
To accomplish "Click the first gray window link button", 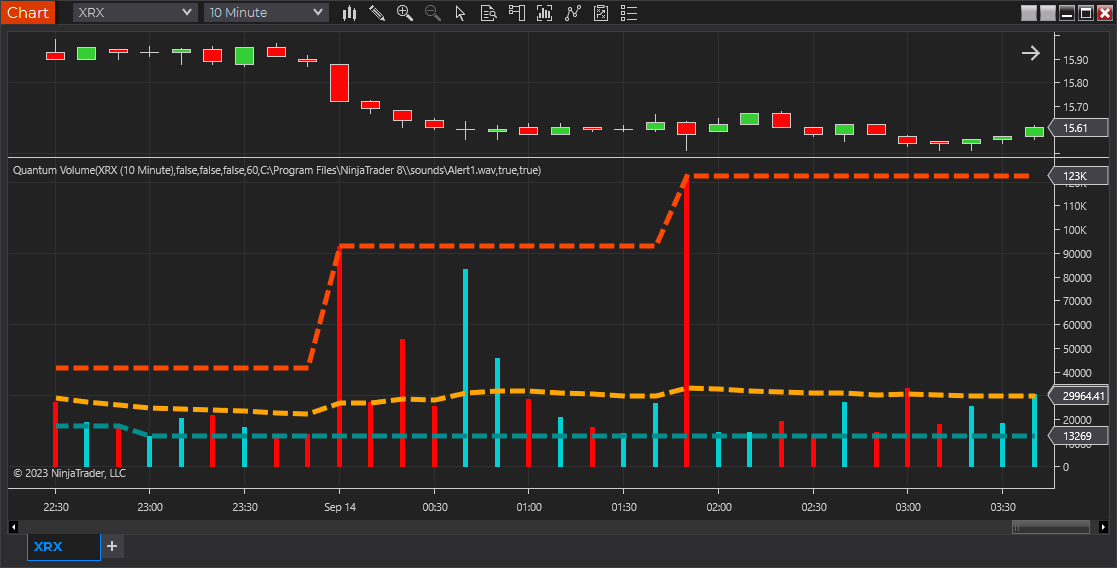I will (1029, 13).
